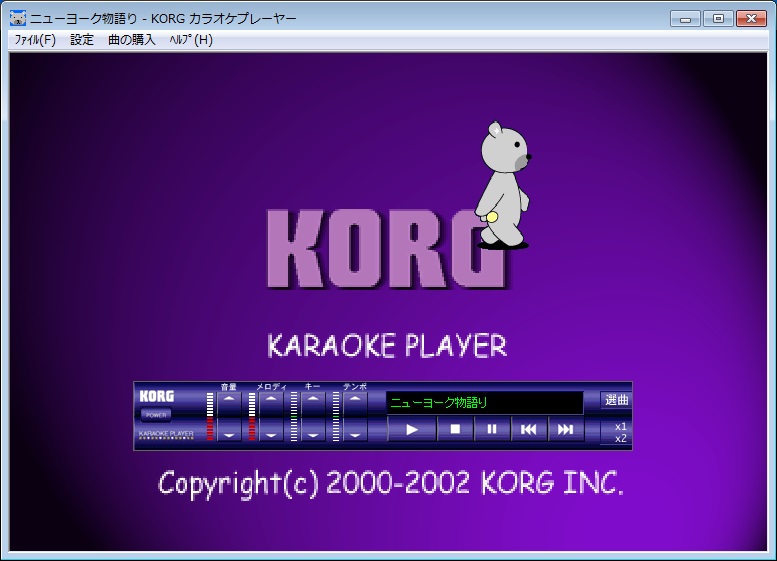777x561 pixels.
Task: Click the song title display ニューヨーク物語り
Action: [485, 402]
